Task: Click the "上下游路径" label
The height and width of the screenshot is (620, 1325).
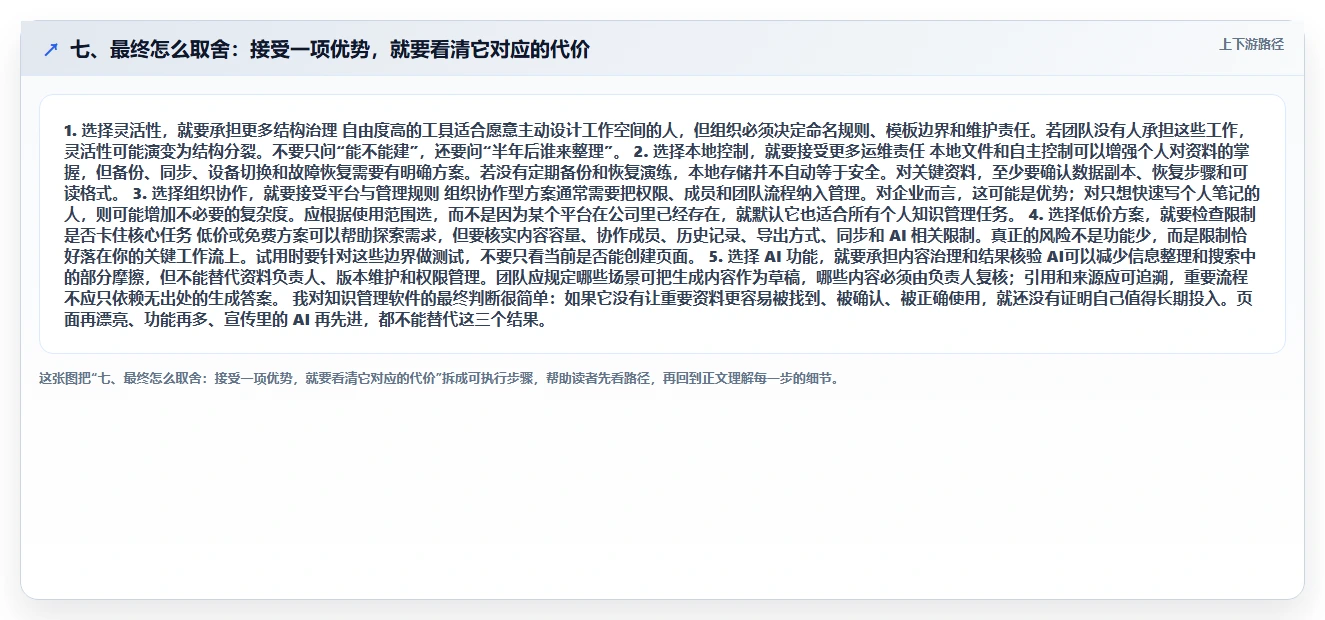Action: click(1251, 44)
